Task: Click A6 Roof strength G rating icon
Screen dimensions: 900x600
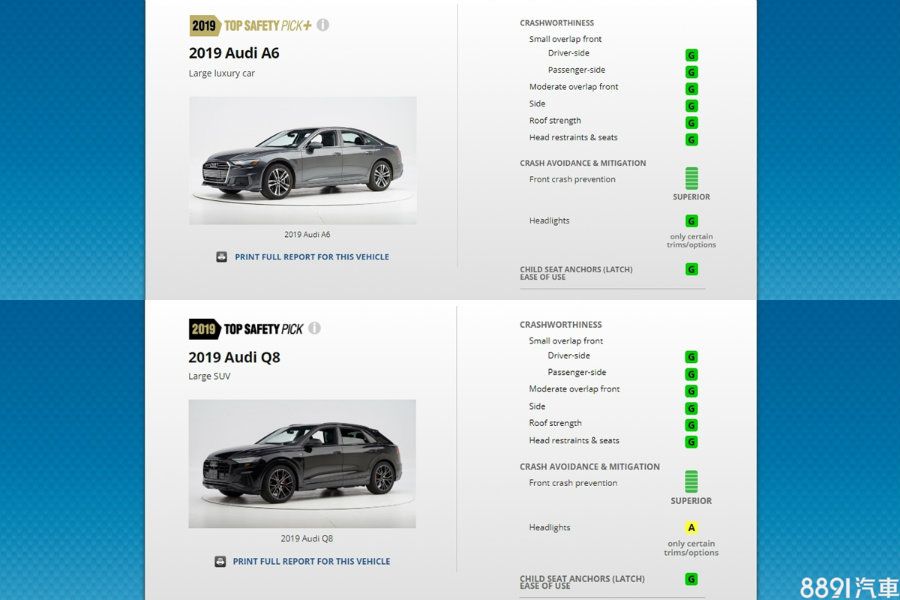Action: click(692, 123)
